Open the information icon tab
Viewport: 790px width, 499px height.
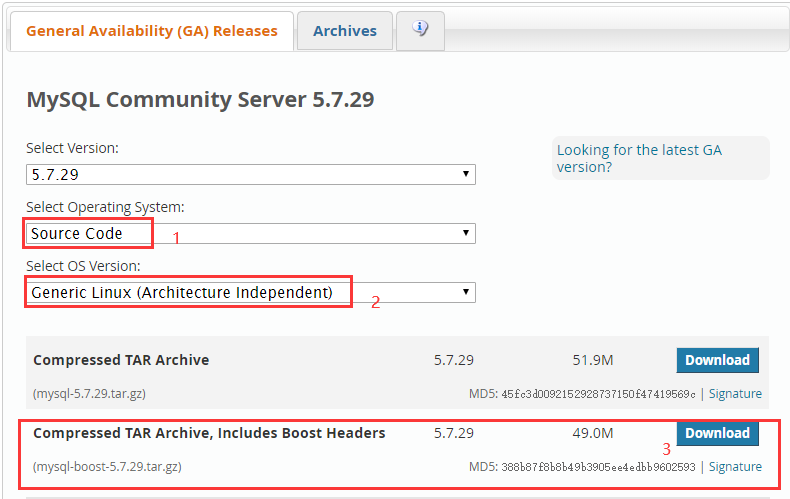pos(420,31)
